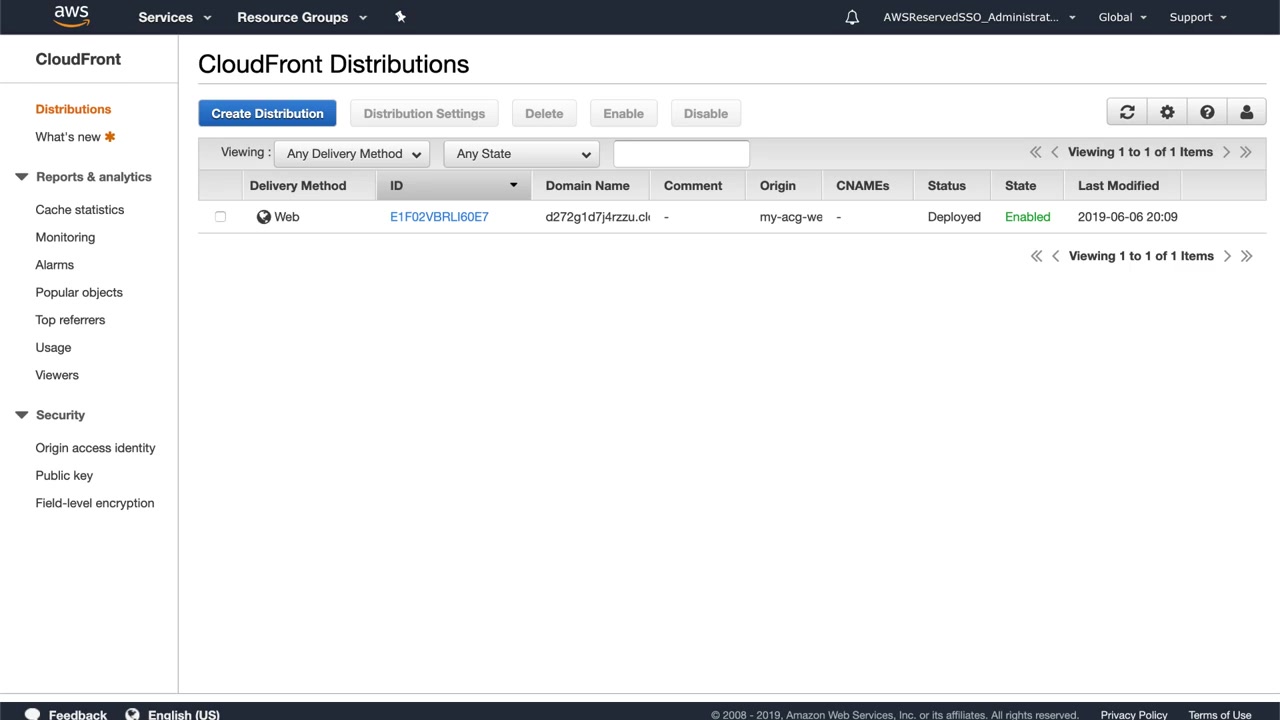Screen dimensions: 1280x720
Task: Open the Privacy Policy link
Action: click(x=1134, y=715)
